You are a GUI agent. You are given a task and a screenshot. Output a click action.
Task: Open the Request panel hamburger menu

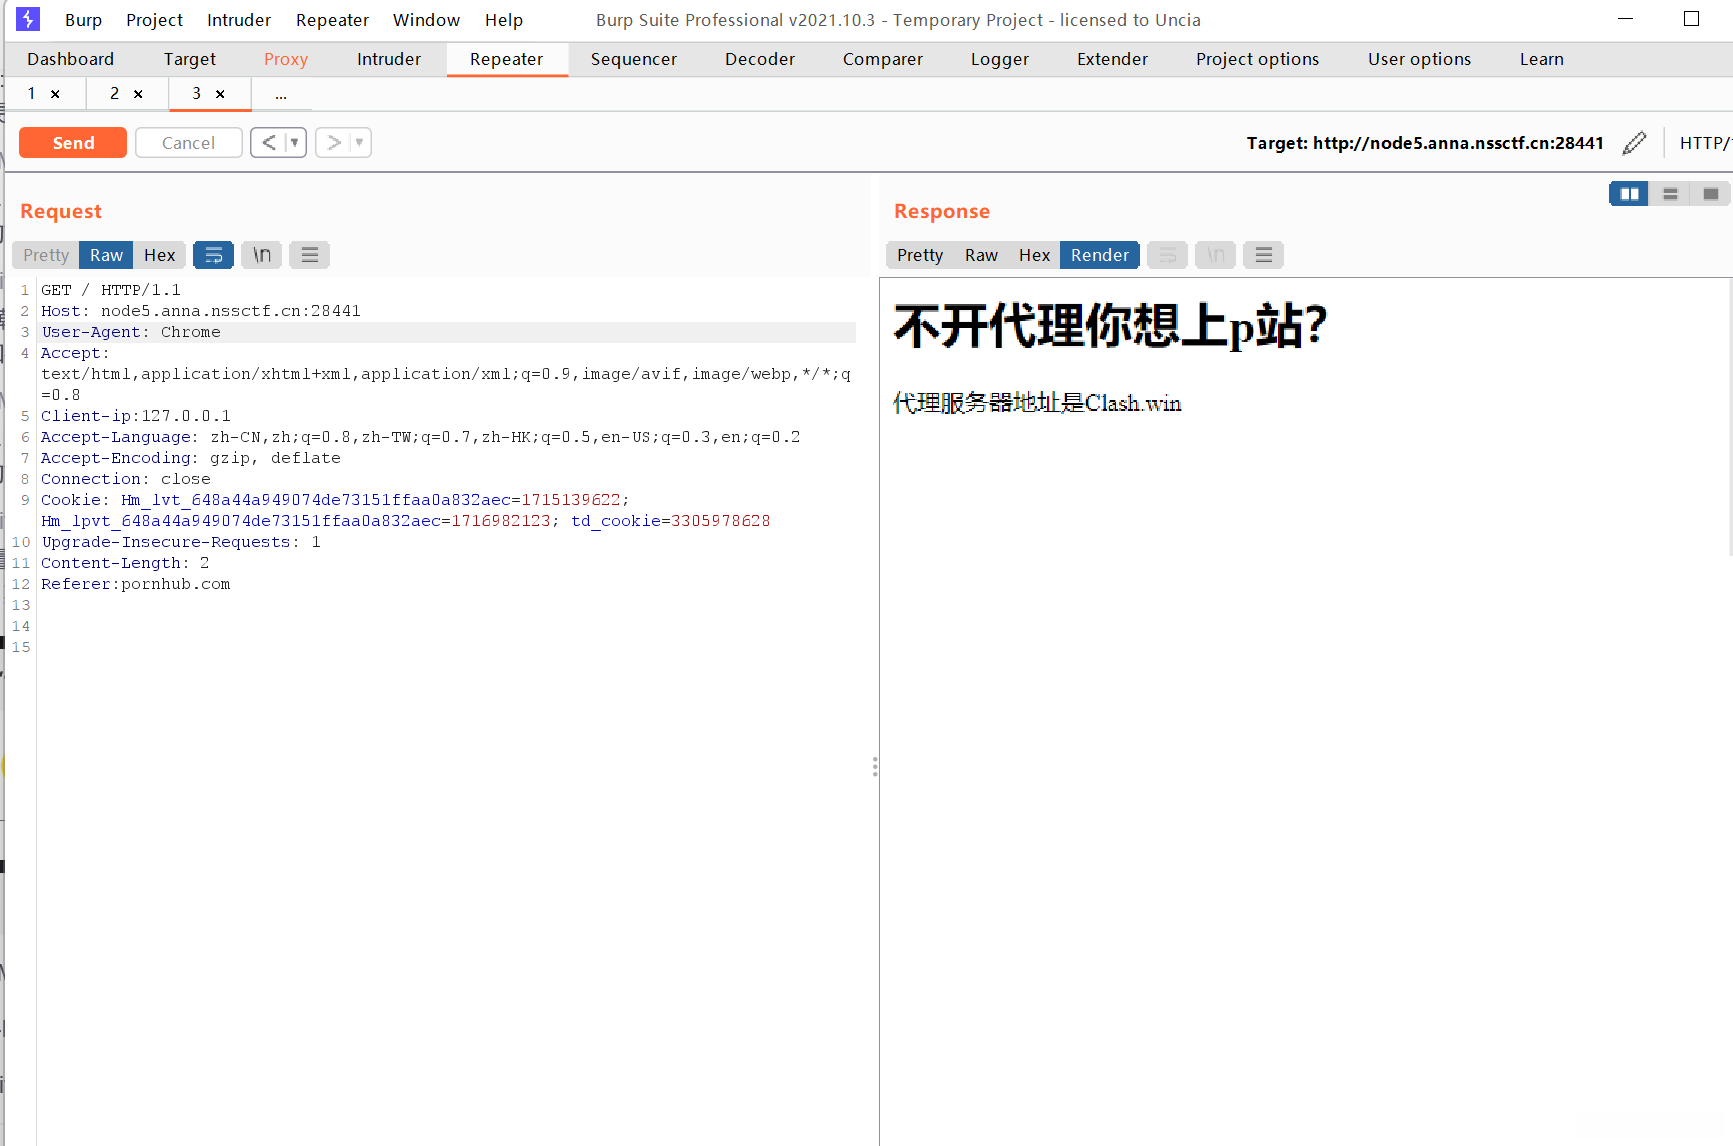tap(310, 255)
